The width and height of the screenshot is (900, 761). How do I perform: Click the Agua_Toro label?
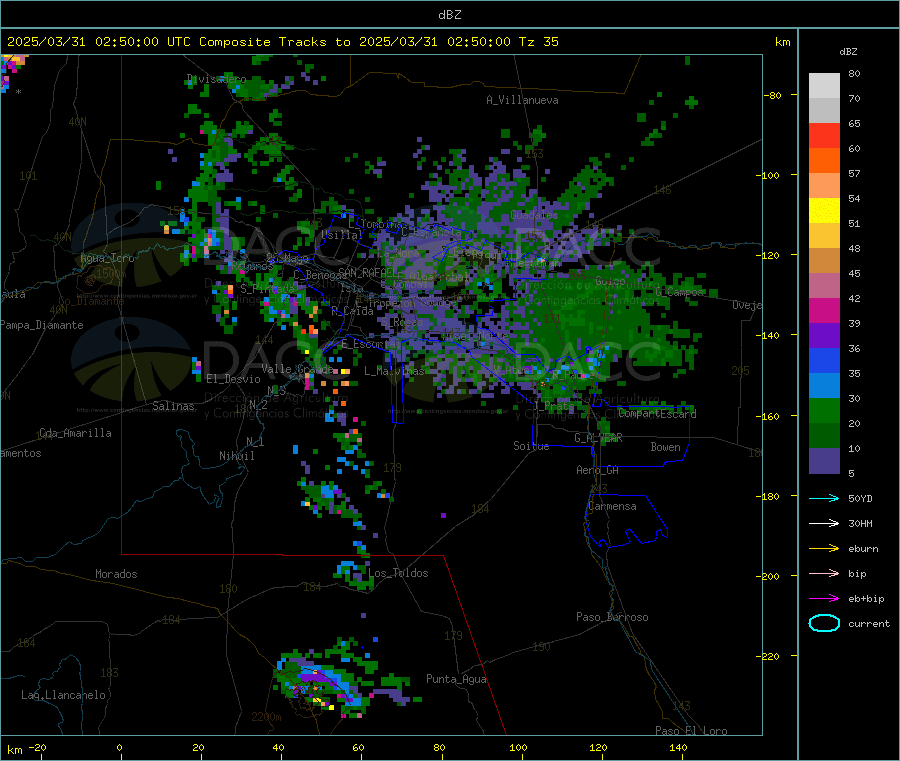point(107,258)
